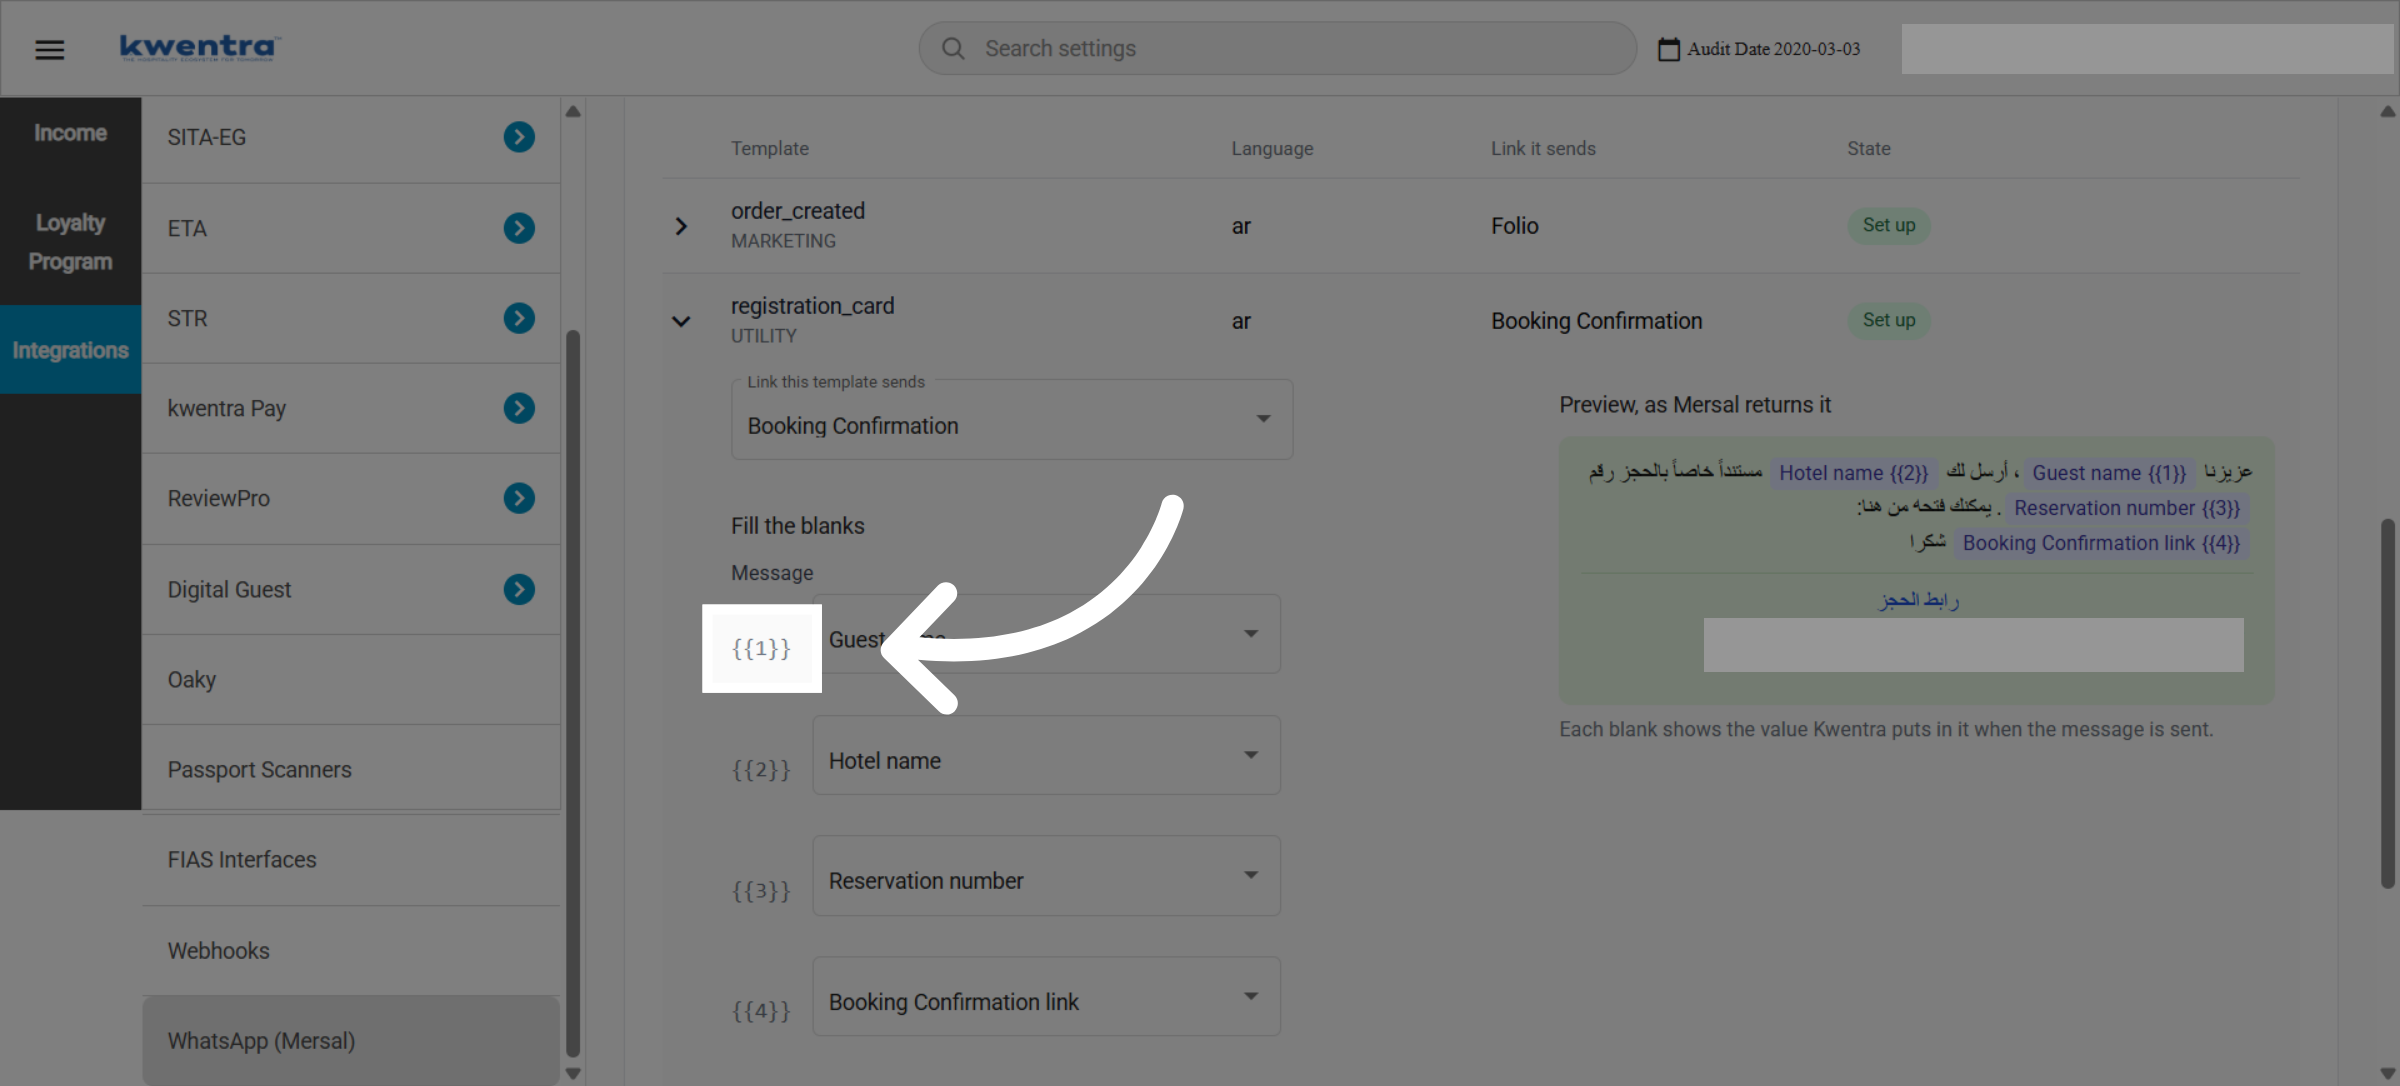Open the {{2}} Hotel name dropdown

click(1046, 755)
